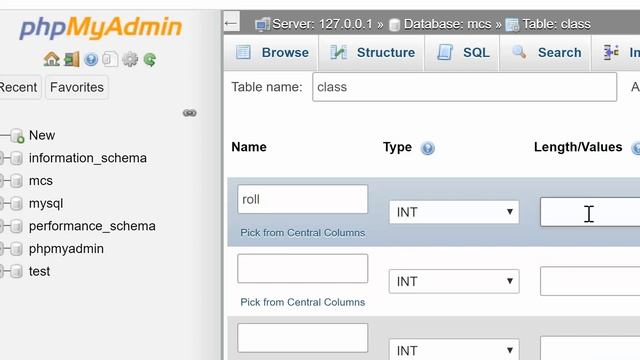Image resolution: width=640 pixels, height=360 pixels.
Task: Select information_schema database in tree
Action: (x=88, y=158)
